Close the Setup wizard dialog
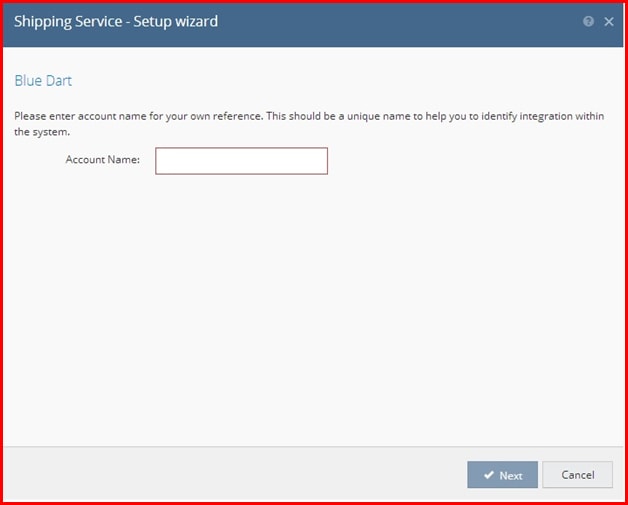This screenshot has height=505, width=628. coord(609,22)
